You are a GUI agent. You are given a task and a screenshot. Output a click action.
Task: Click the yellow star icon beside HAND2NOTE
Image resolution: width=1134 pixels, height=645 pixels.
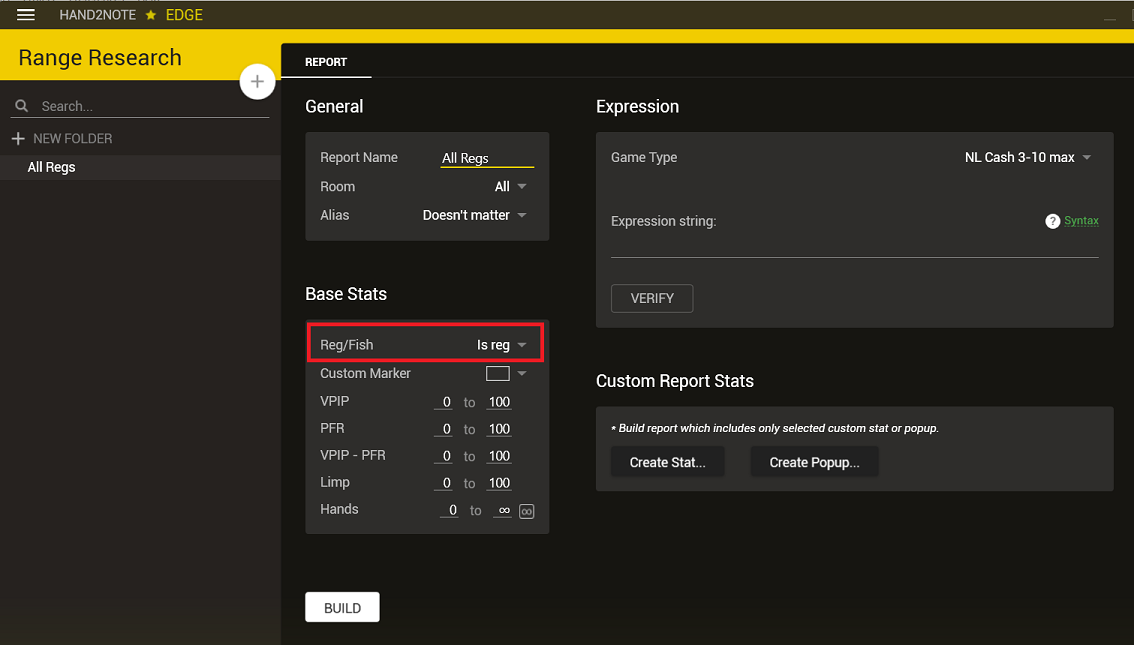150,14
